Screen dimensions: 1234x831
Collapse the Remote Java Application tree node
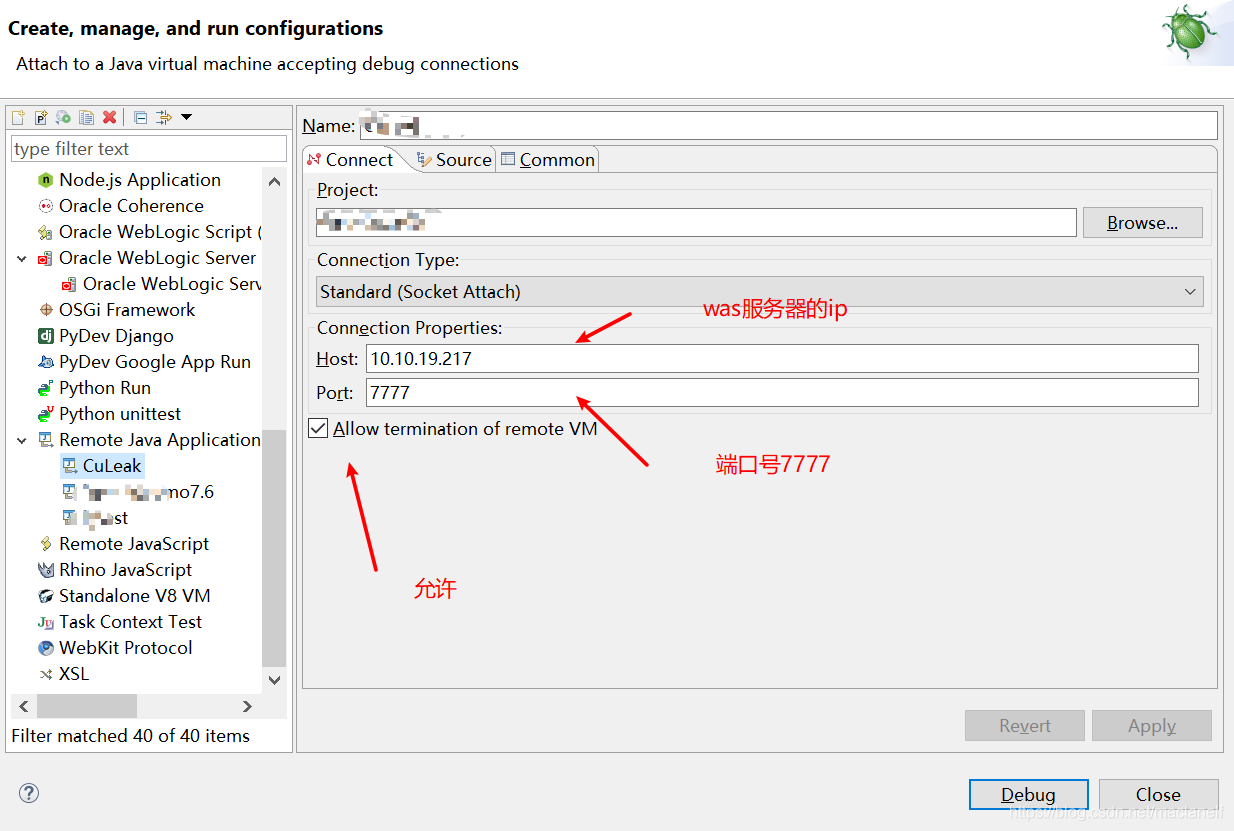tap(22, 440)
